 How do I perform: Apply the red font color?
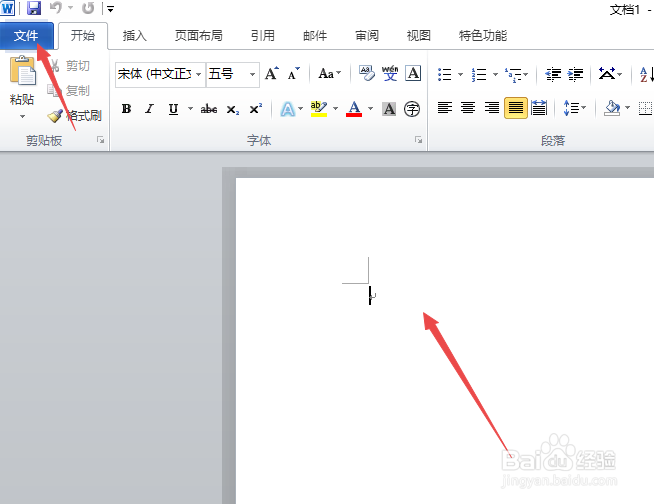[354, 109]
